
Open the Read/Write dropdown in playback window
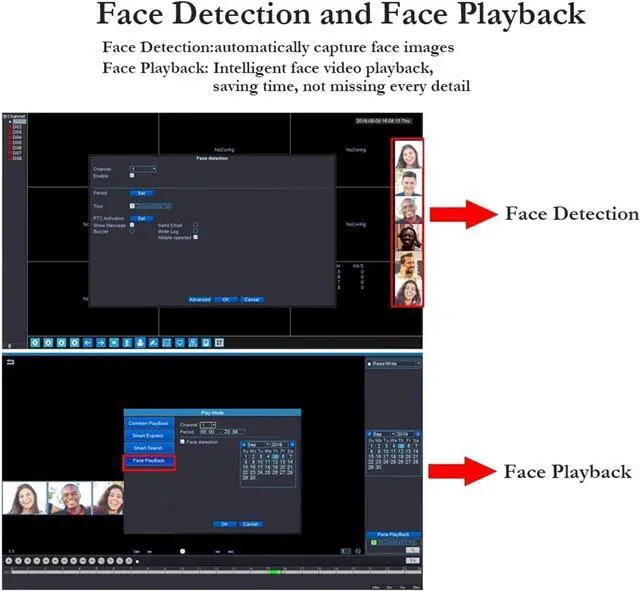point(393,364)
